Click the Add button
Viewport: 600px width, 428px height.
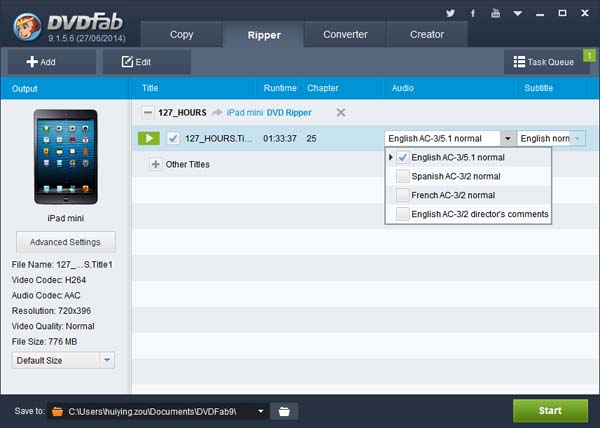pyautogui.click(x=52, y=62)
